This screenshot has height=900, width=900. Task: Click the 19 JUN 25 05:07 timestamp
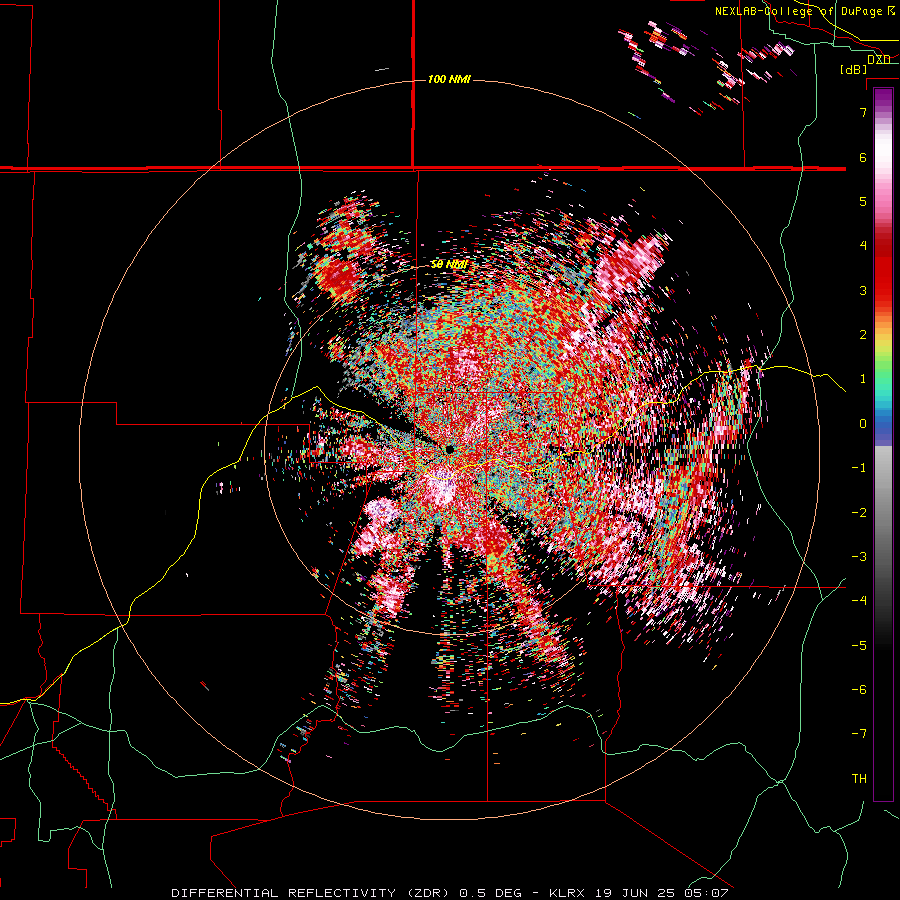[x=660, y=893]
